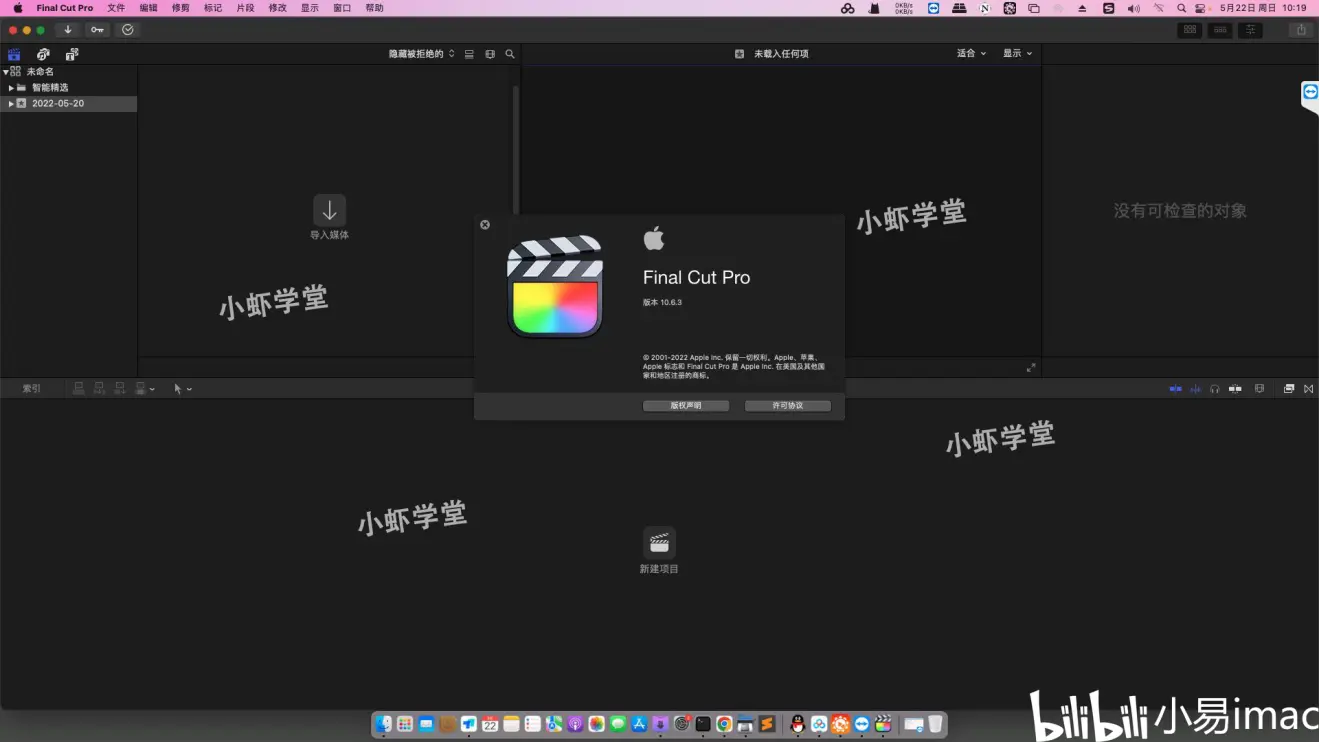Open the 修剪 menu

click(180, 8)
